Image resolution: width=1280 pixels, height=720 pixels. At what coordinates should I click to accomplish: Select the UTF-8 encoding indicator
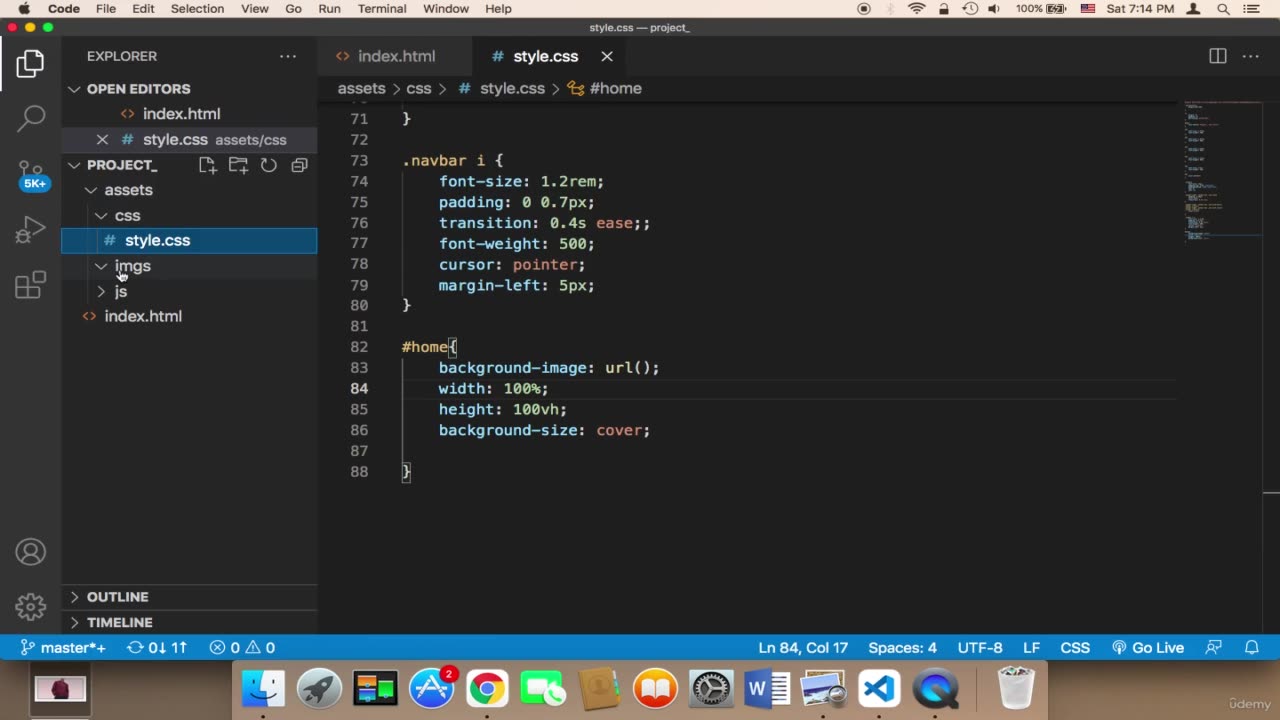coord(980,648)
